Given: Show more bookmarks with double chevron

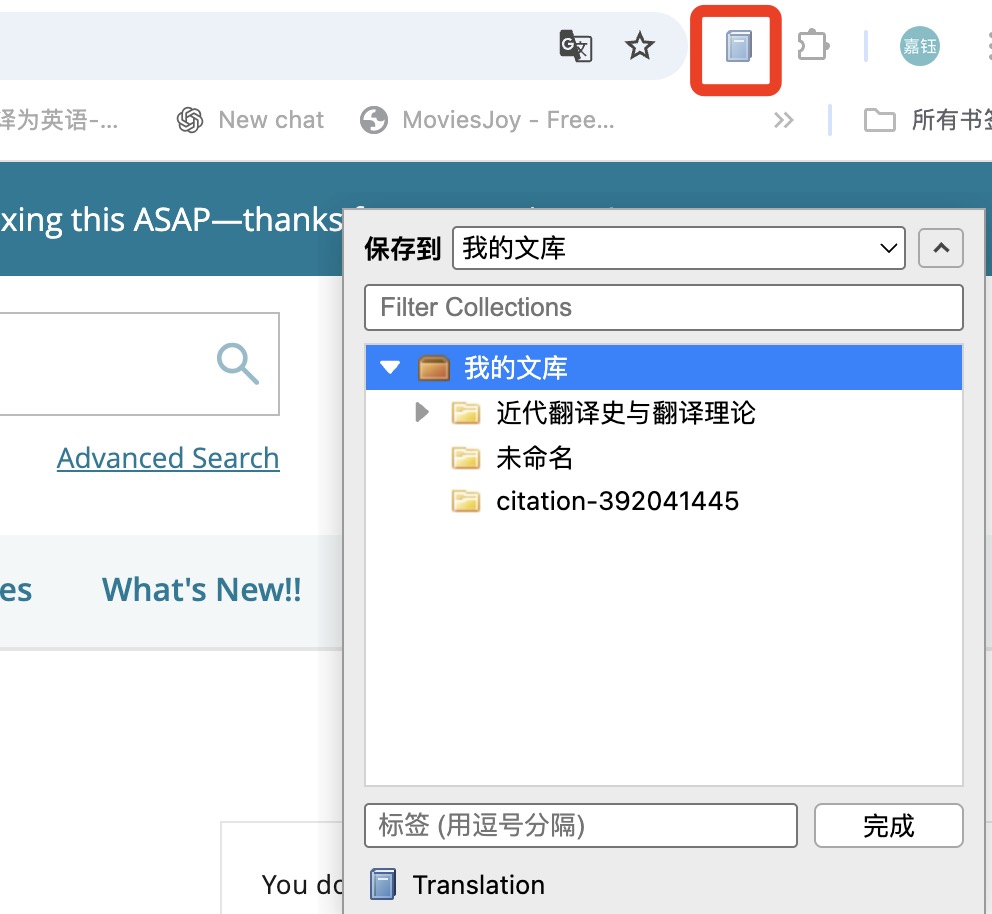Looking at the screenshot, I should coord(783,121).
